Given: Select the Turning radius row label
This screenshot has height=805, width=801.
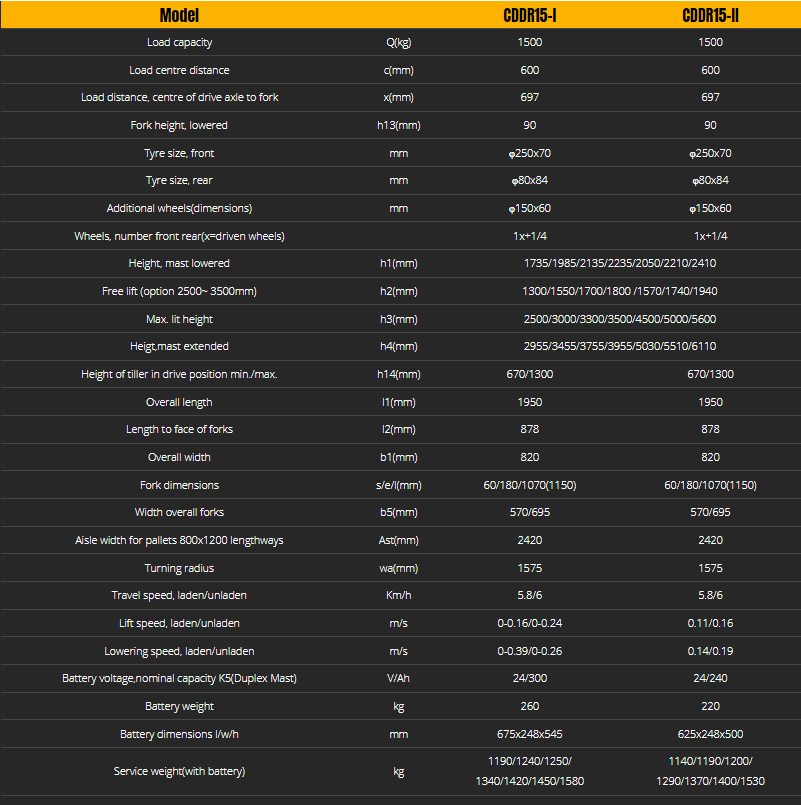Looking at the screenshot, I should 179,568.
